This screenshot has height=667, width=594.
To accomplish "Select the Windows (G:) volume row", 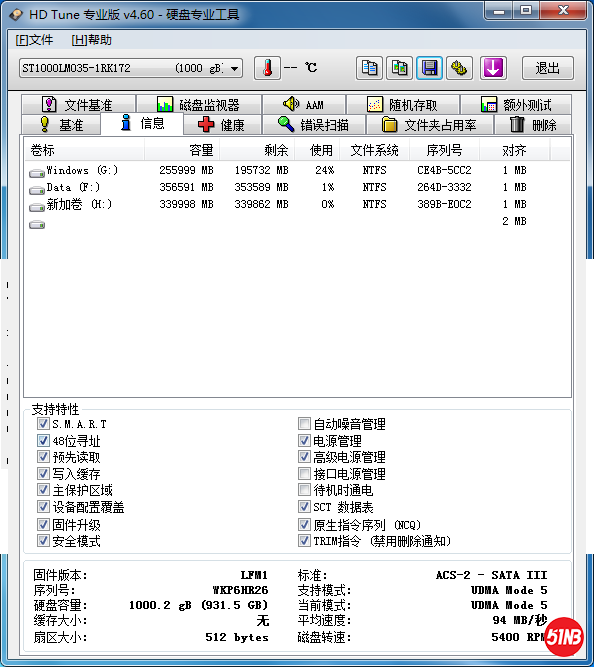I will 297,171.
